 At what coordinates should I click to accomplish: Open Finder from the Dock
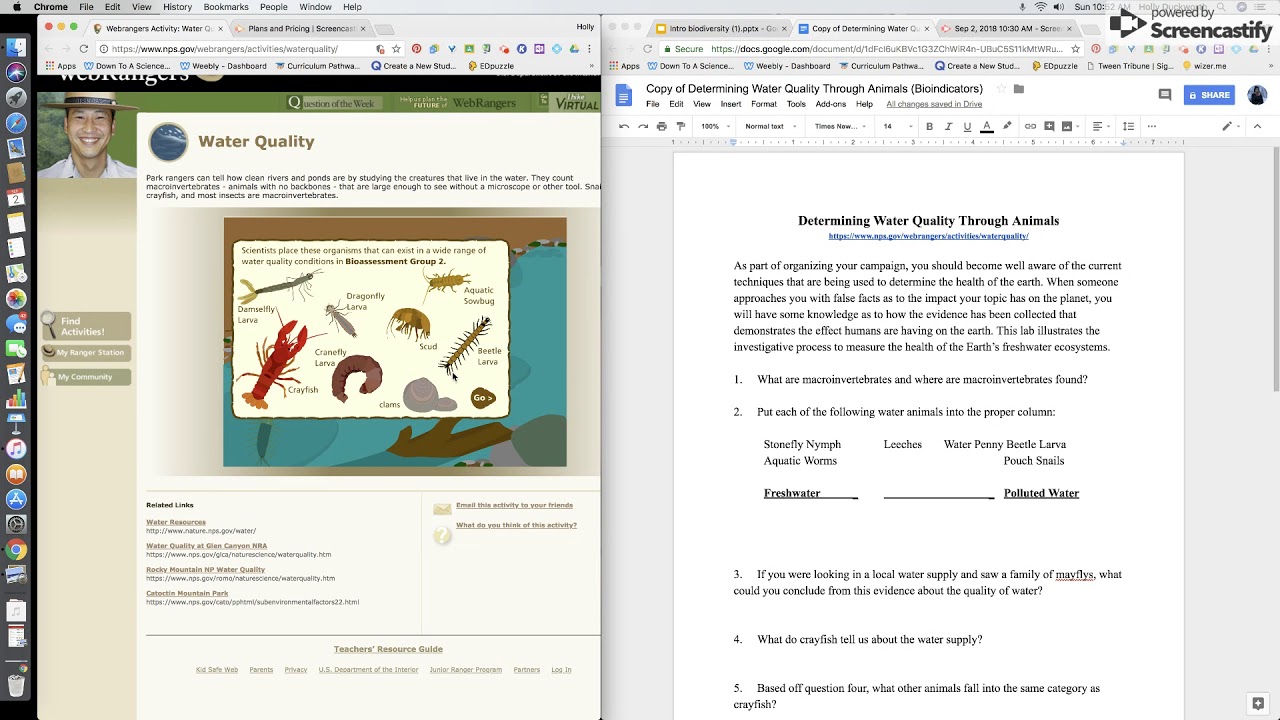pyautogui.click(x=16, y=47)
